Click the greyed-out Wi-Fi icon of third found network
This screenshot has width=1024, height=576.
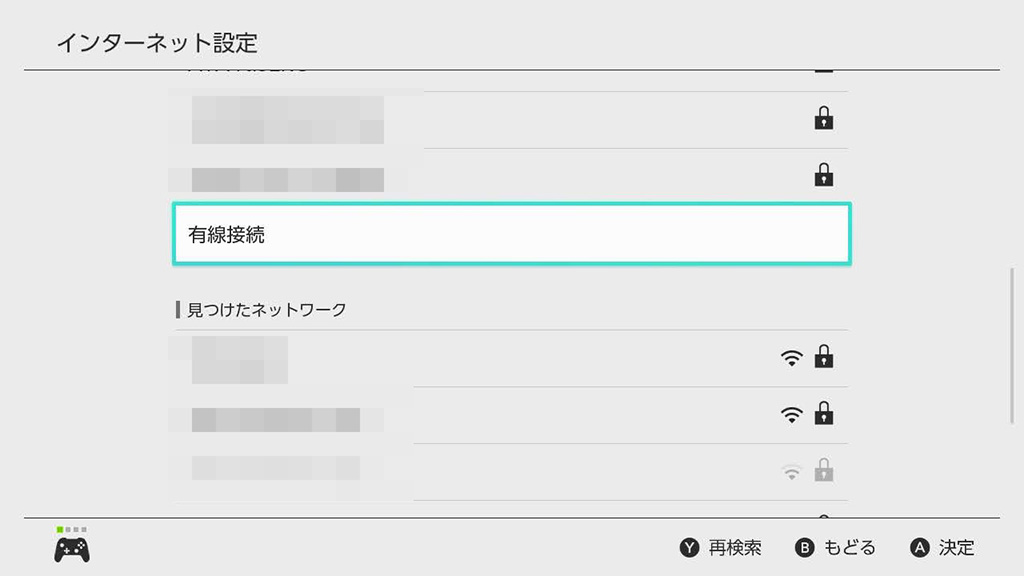click(x=792, y=472)
